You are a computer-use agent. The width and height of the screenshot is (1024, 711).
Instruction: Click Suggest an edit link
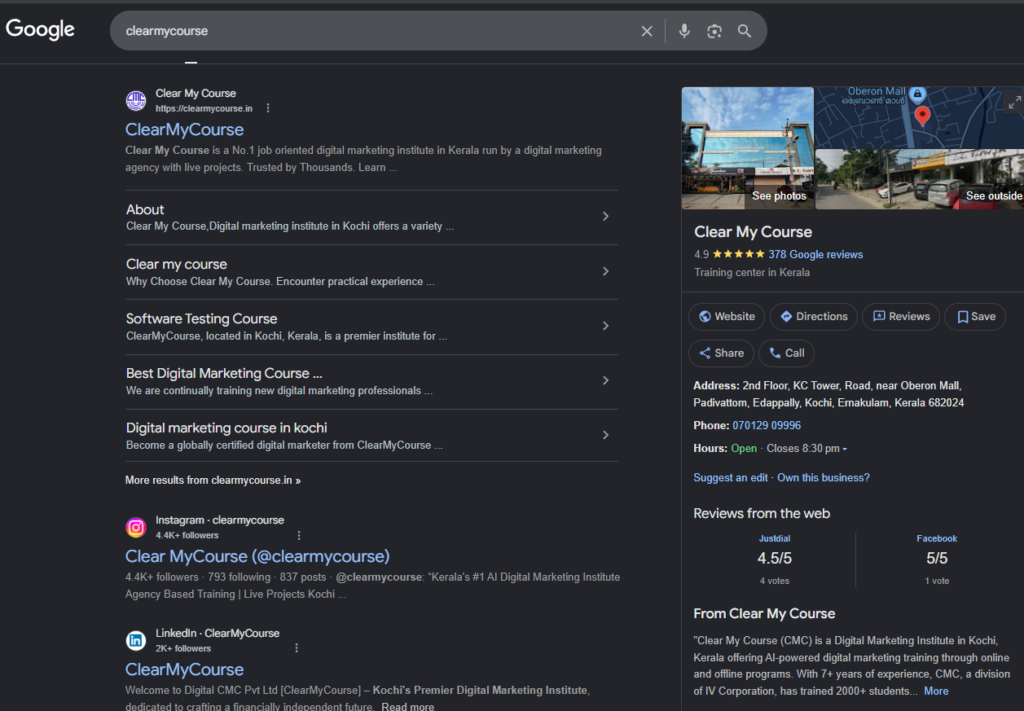click(x=730, y=478)
